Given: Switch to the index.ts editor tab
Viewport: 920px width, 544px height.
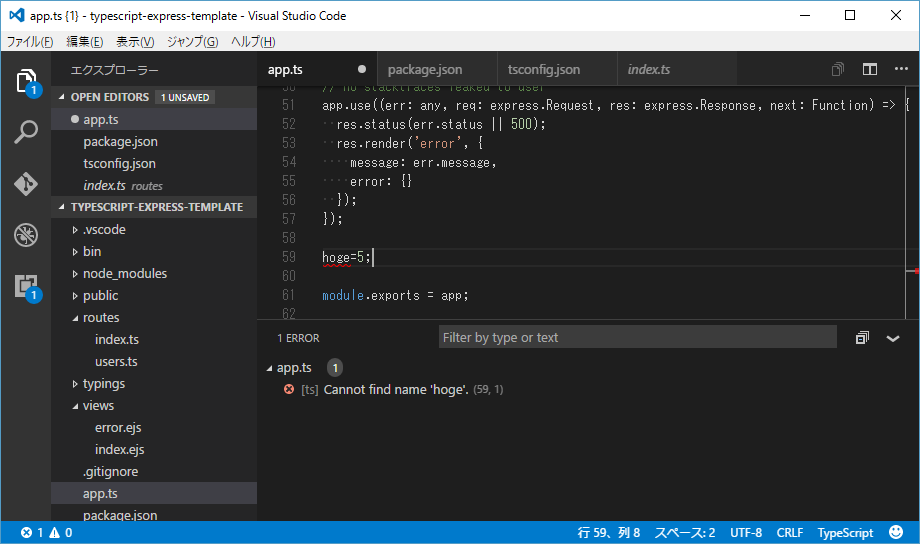Looking at the screenshot, I should tap(677, 69).
